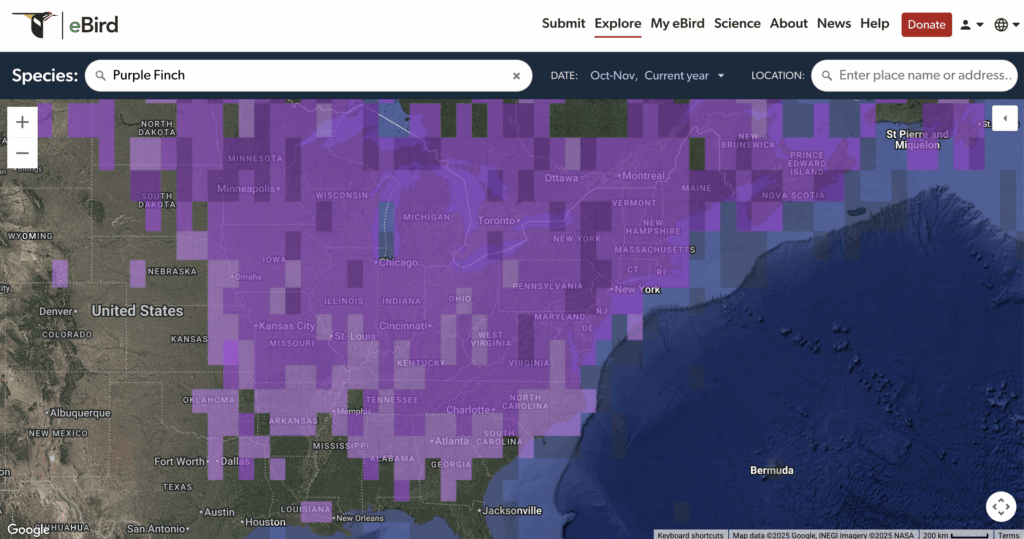Go to the Submit page
The image size is (1024, 539).
[x=563, y=24]
